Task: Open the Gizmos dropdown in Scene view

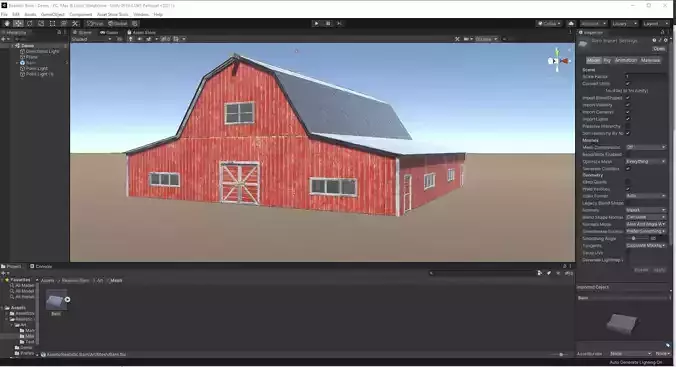Action: [486, 39]
